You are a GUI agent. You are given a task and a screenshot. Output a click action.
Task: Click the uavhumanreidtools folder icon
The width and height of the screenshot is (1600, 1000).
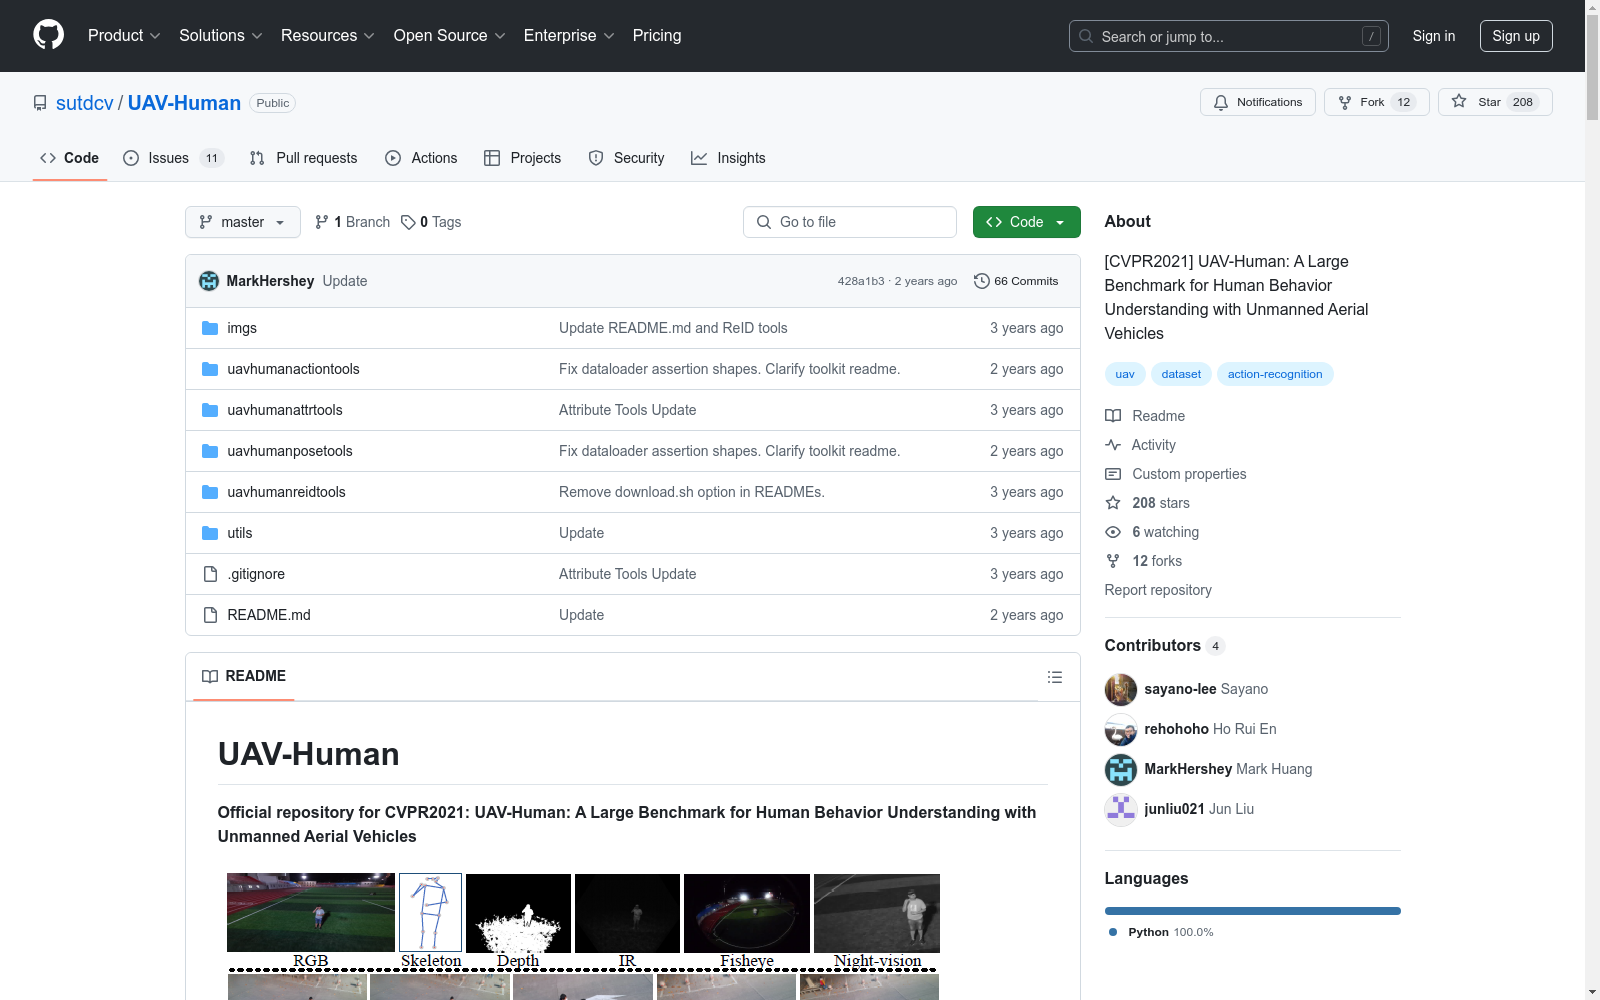pos(210,492)
